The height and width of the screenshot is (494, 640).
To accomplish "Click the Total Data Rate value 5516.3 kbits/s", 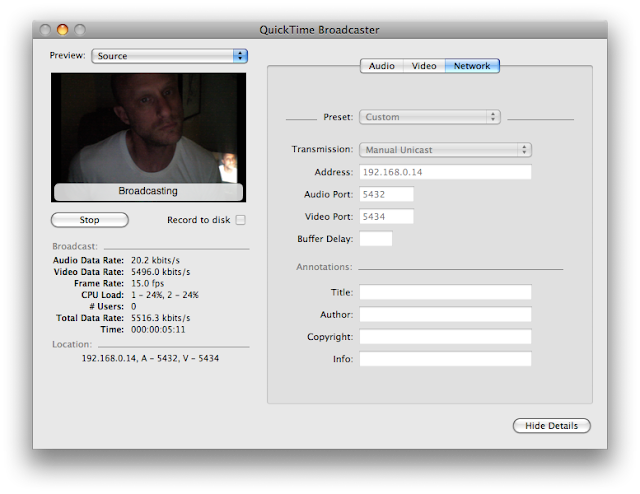I will (160, 318).
